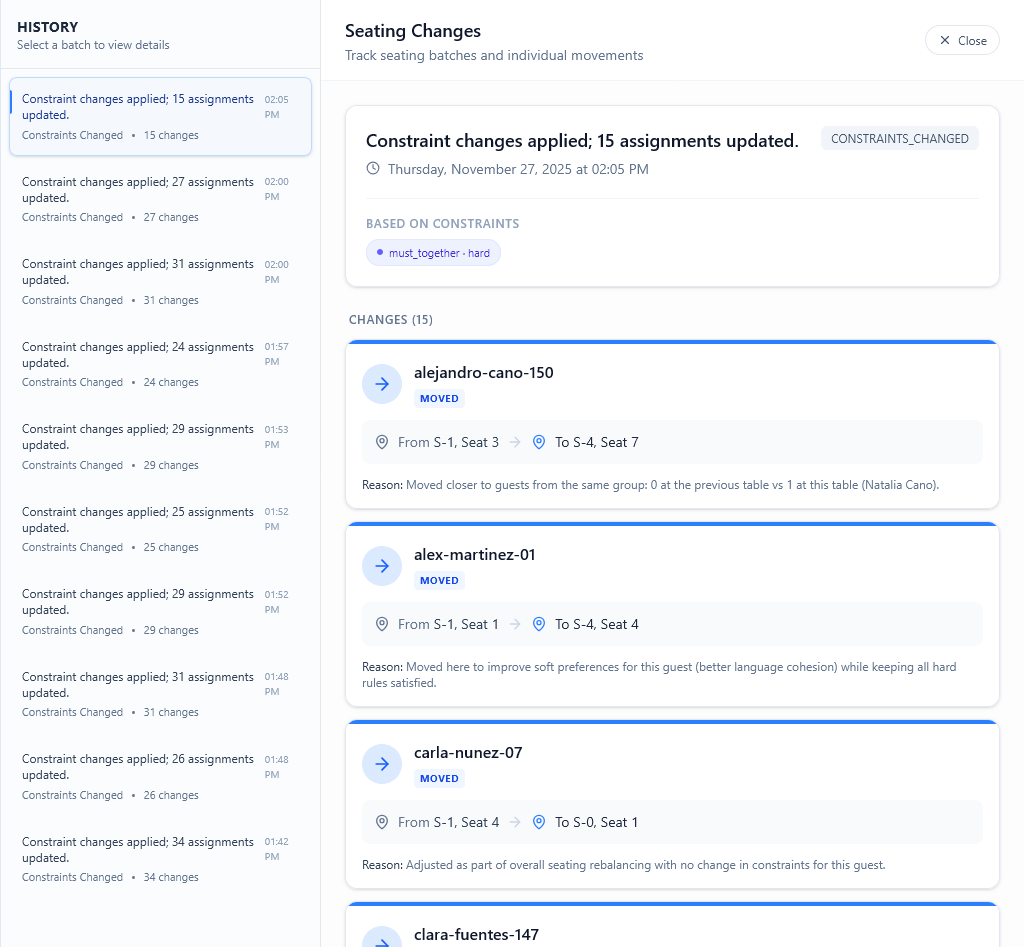Select the 02:05 PM batch with 15 changes
Viewport: 1024px width, 947px height.
[160, 116]
